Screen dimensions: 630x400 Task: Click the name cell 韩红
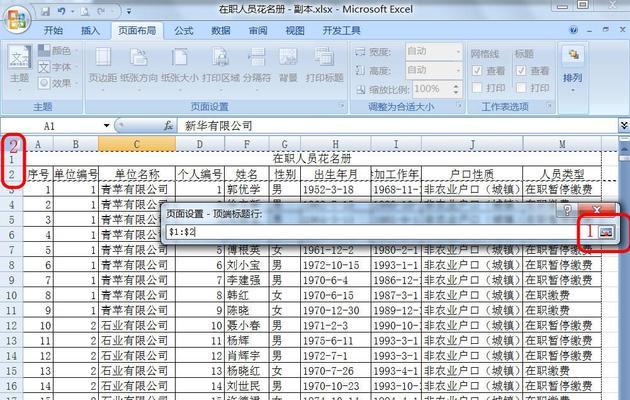(x=247, y=296)
